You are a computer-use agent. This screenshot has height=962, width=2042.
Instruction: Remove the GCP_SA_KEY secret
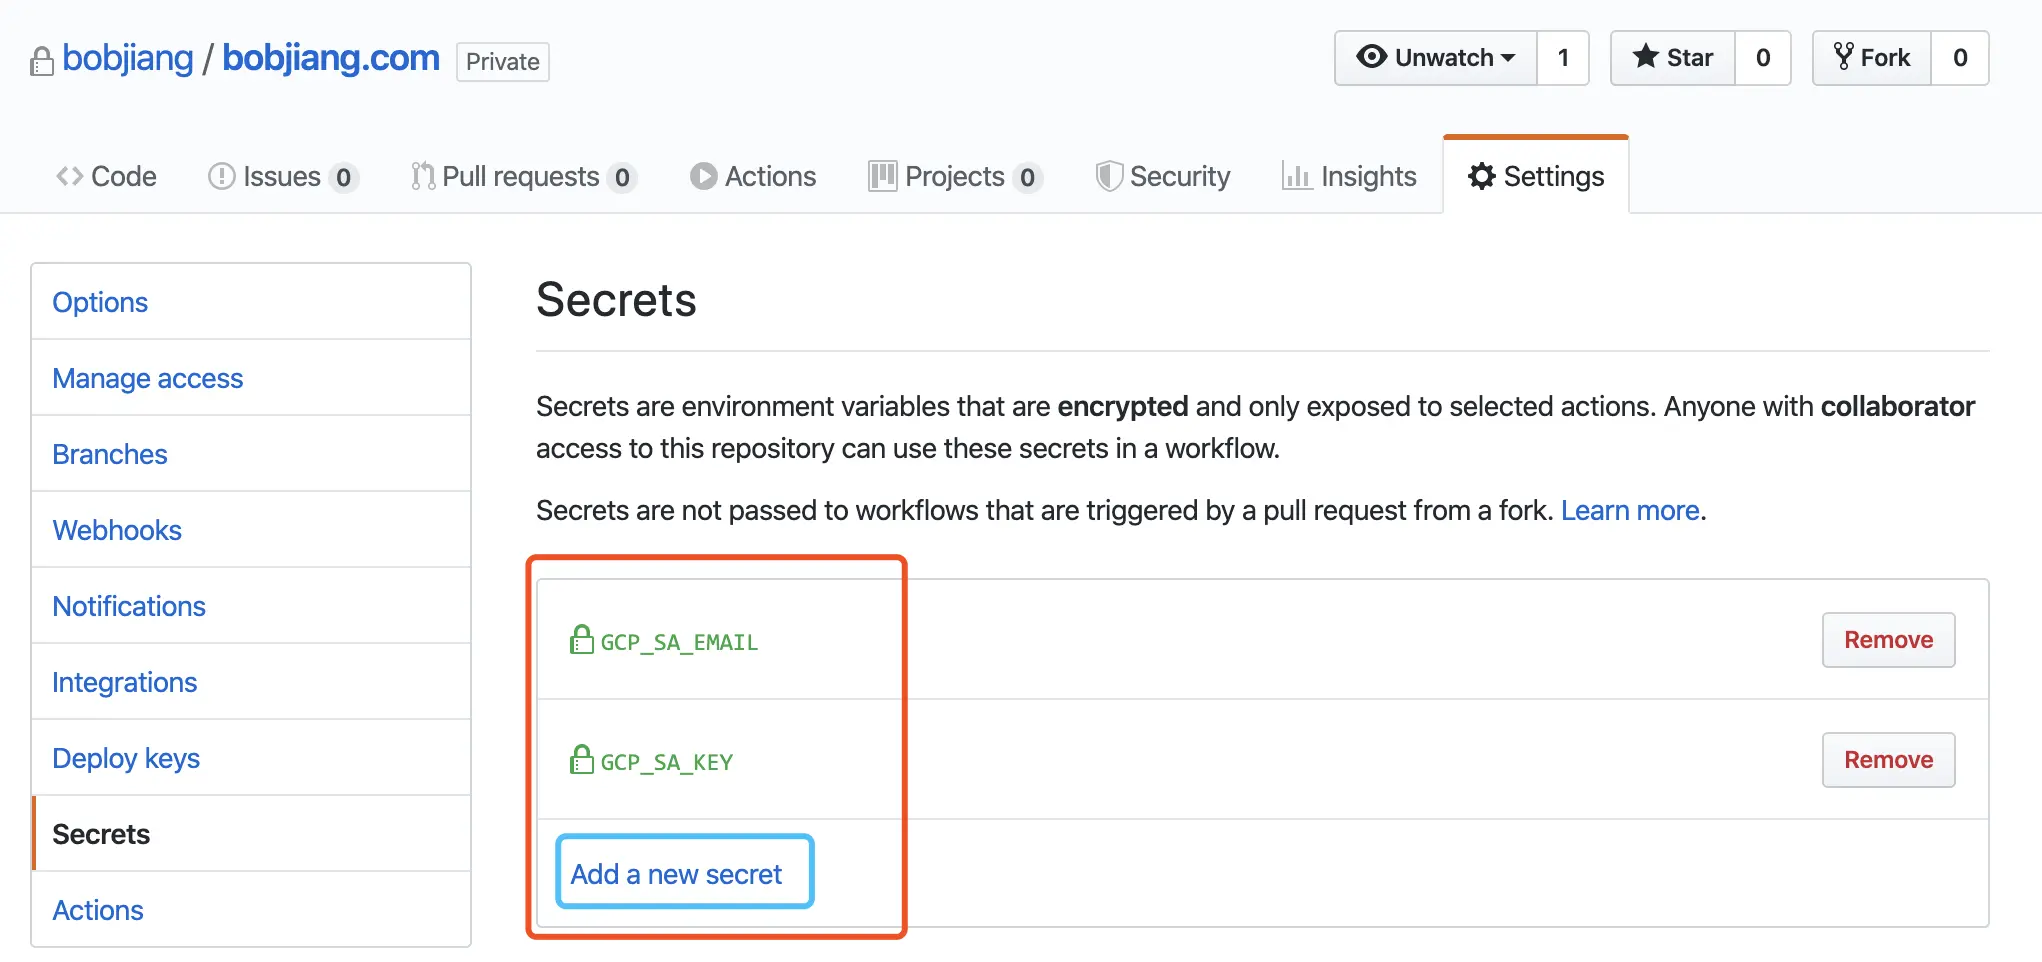(x=1887, y=760)
